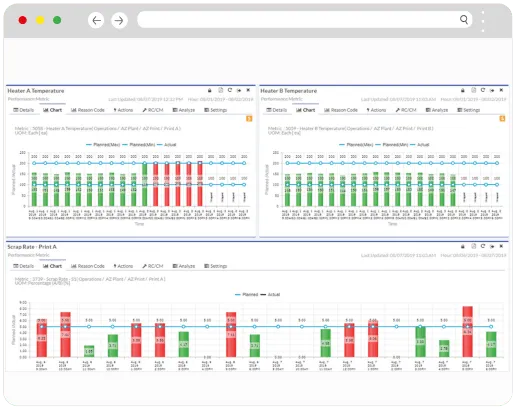Image resolution: width=516 pixels, height=409 pixels.
Task: Toggle Planned legend series in Scrap Rate chart
Action: click(247, 295)
